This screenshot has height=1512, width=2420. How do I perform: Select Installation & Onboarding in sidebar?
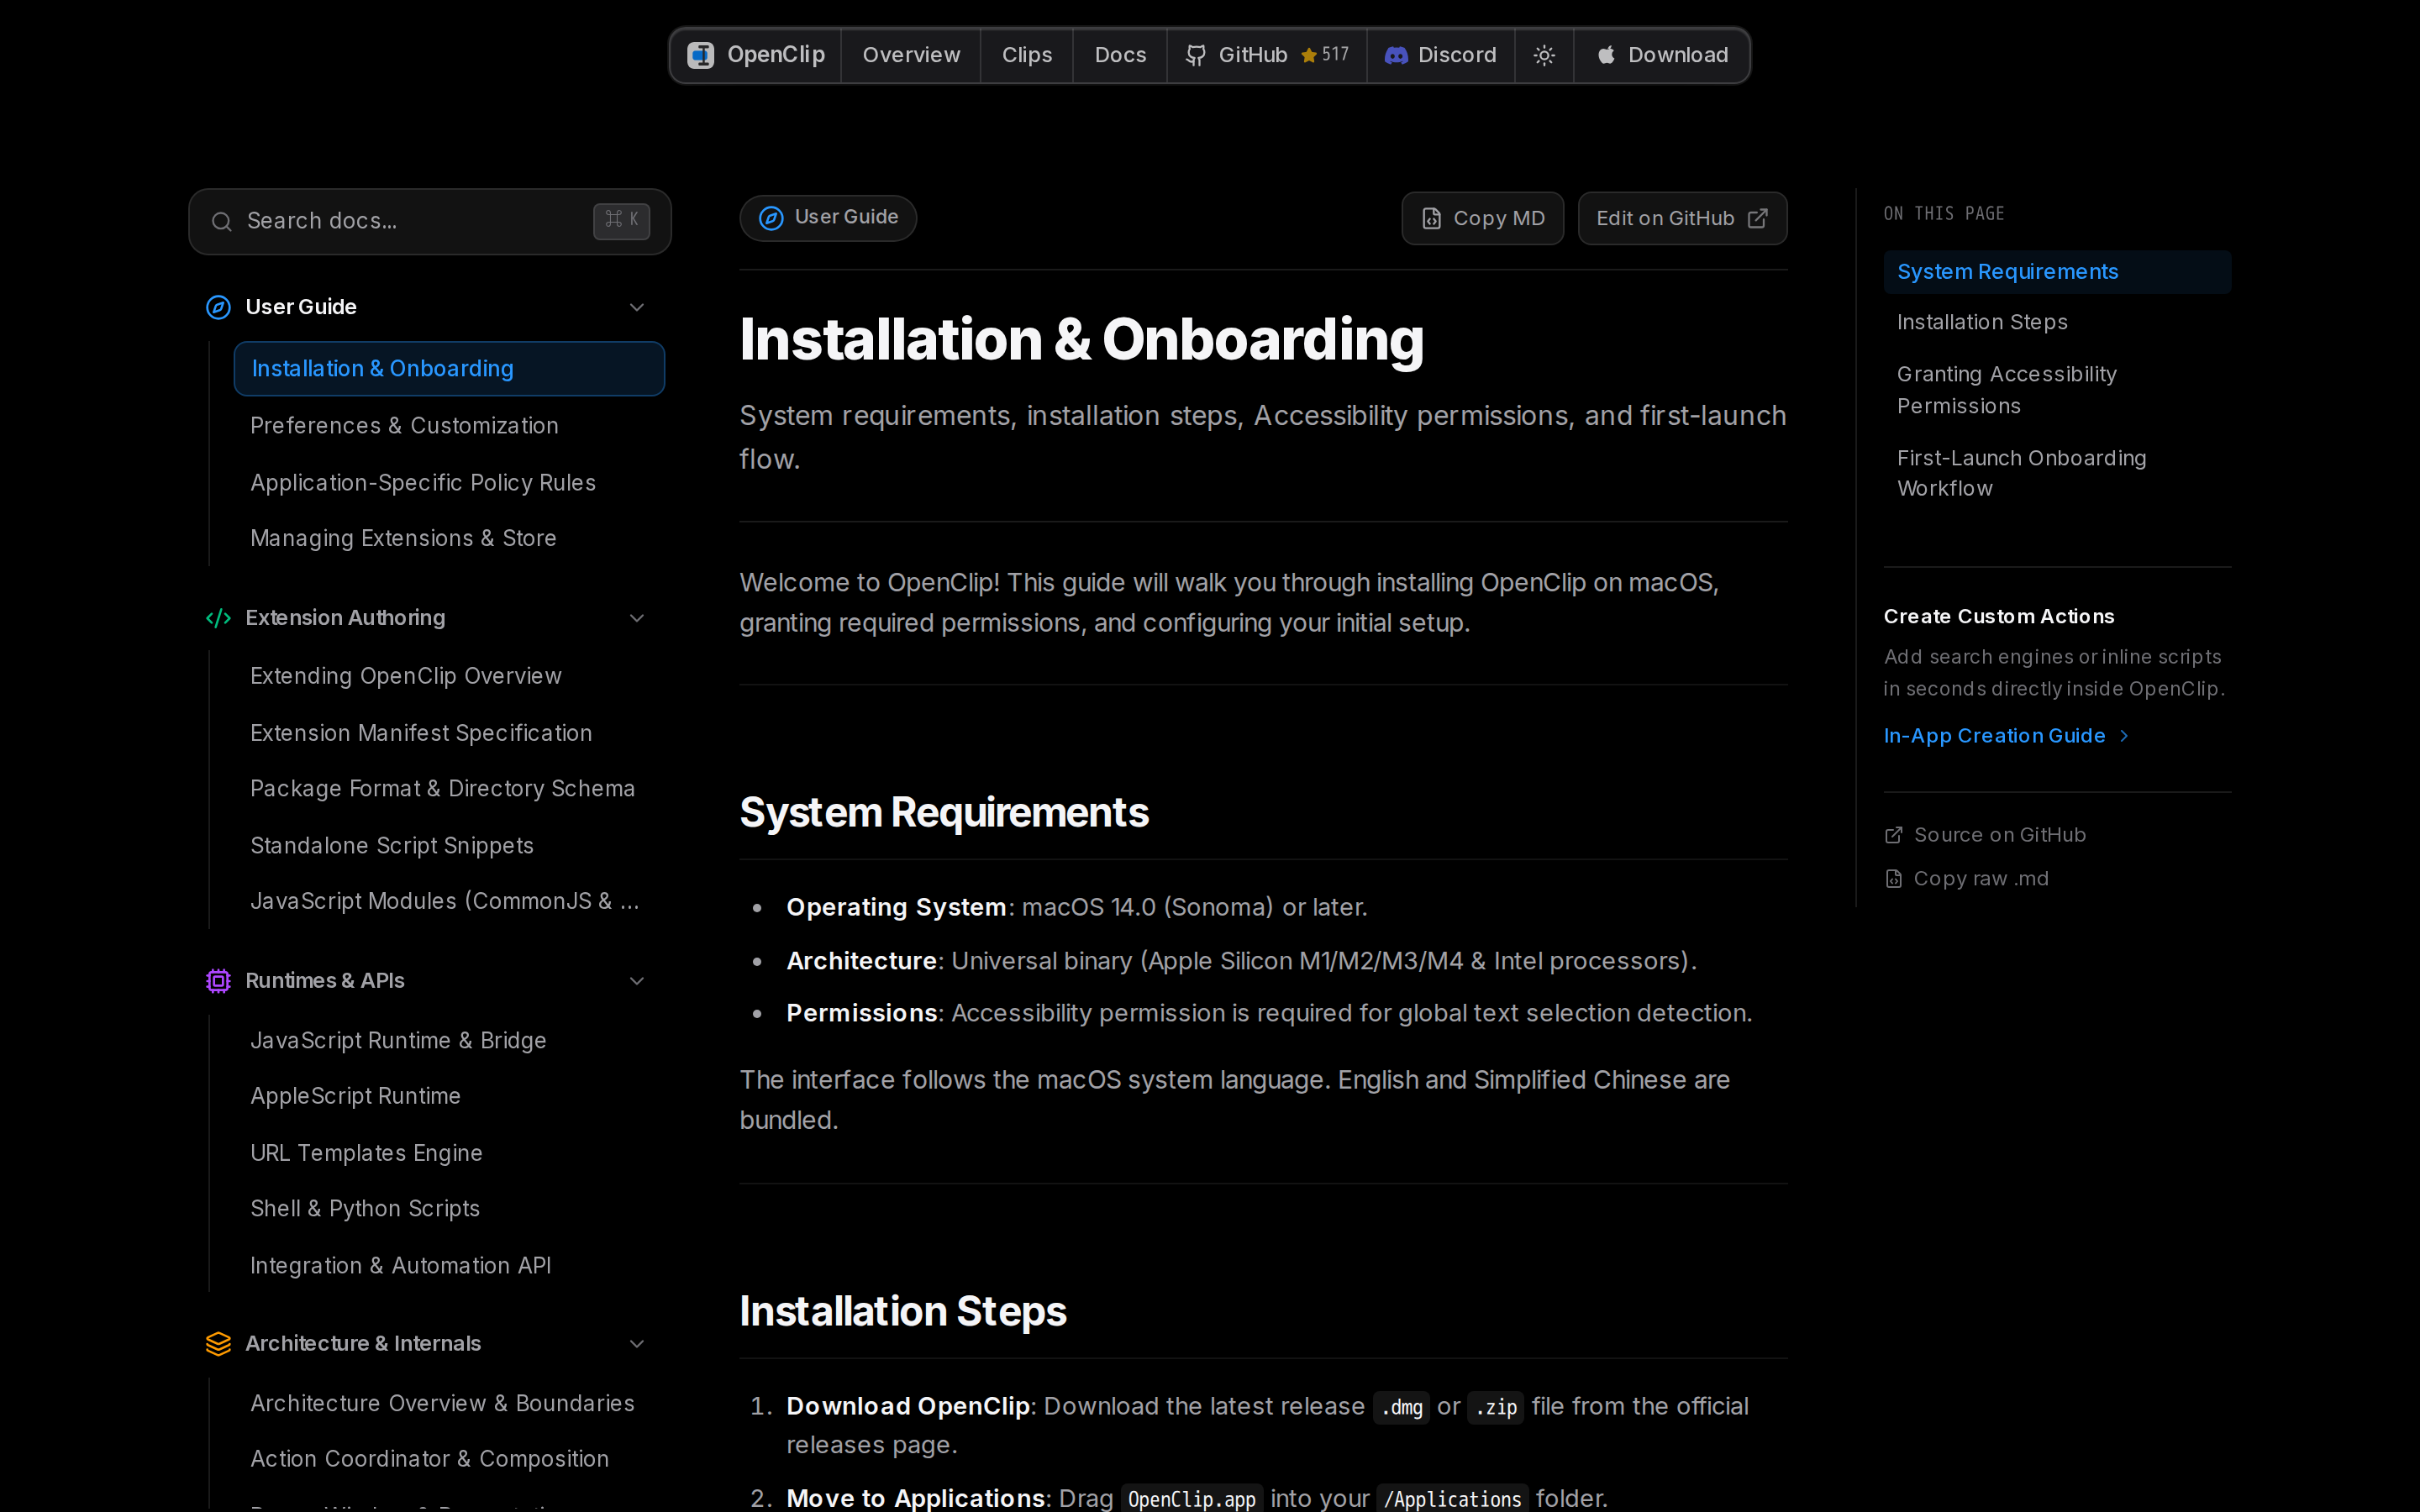pos(449,369)
